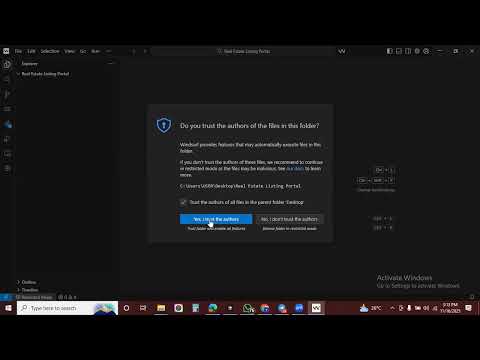Open WhatsApp from taskbar
This screenshot has width=480, height=360.
pyautogui.click(x=248, y=308)
